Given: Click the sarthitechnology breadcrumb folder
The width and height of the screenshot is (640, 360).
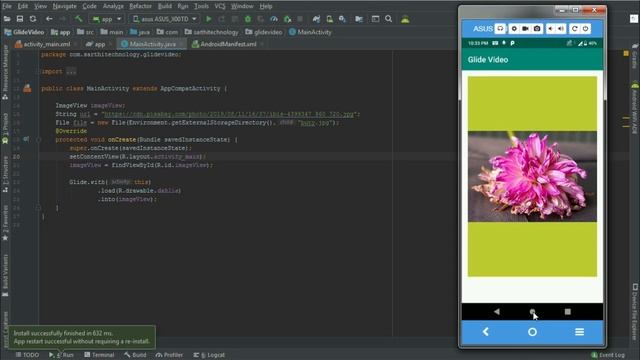Looking at the screenshot, I should pos(211,32).
